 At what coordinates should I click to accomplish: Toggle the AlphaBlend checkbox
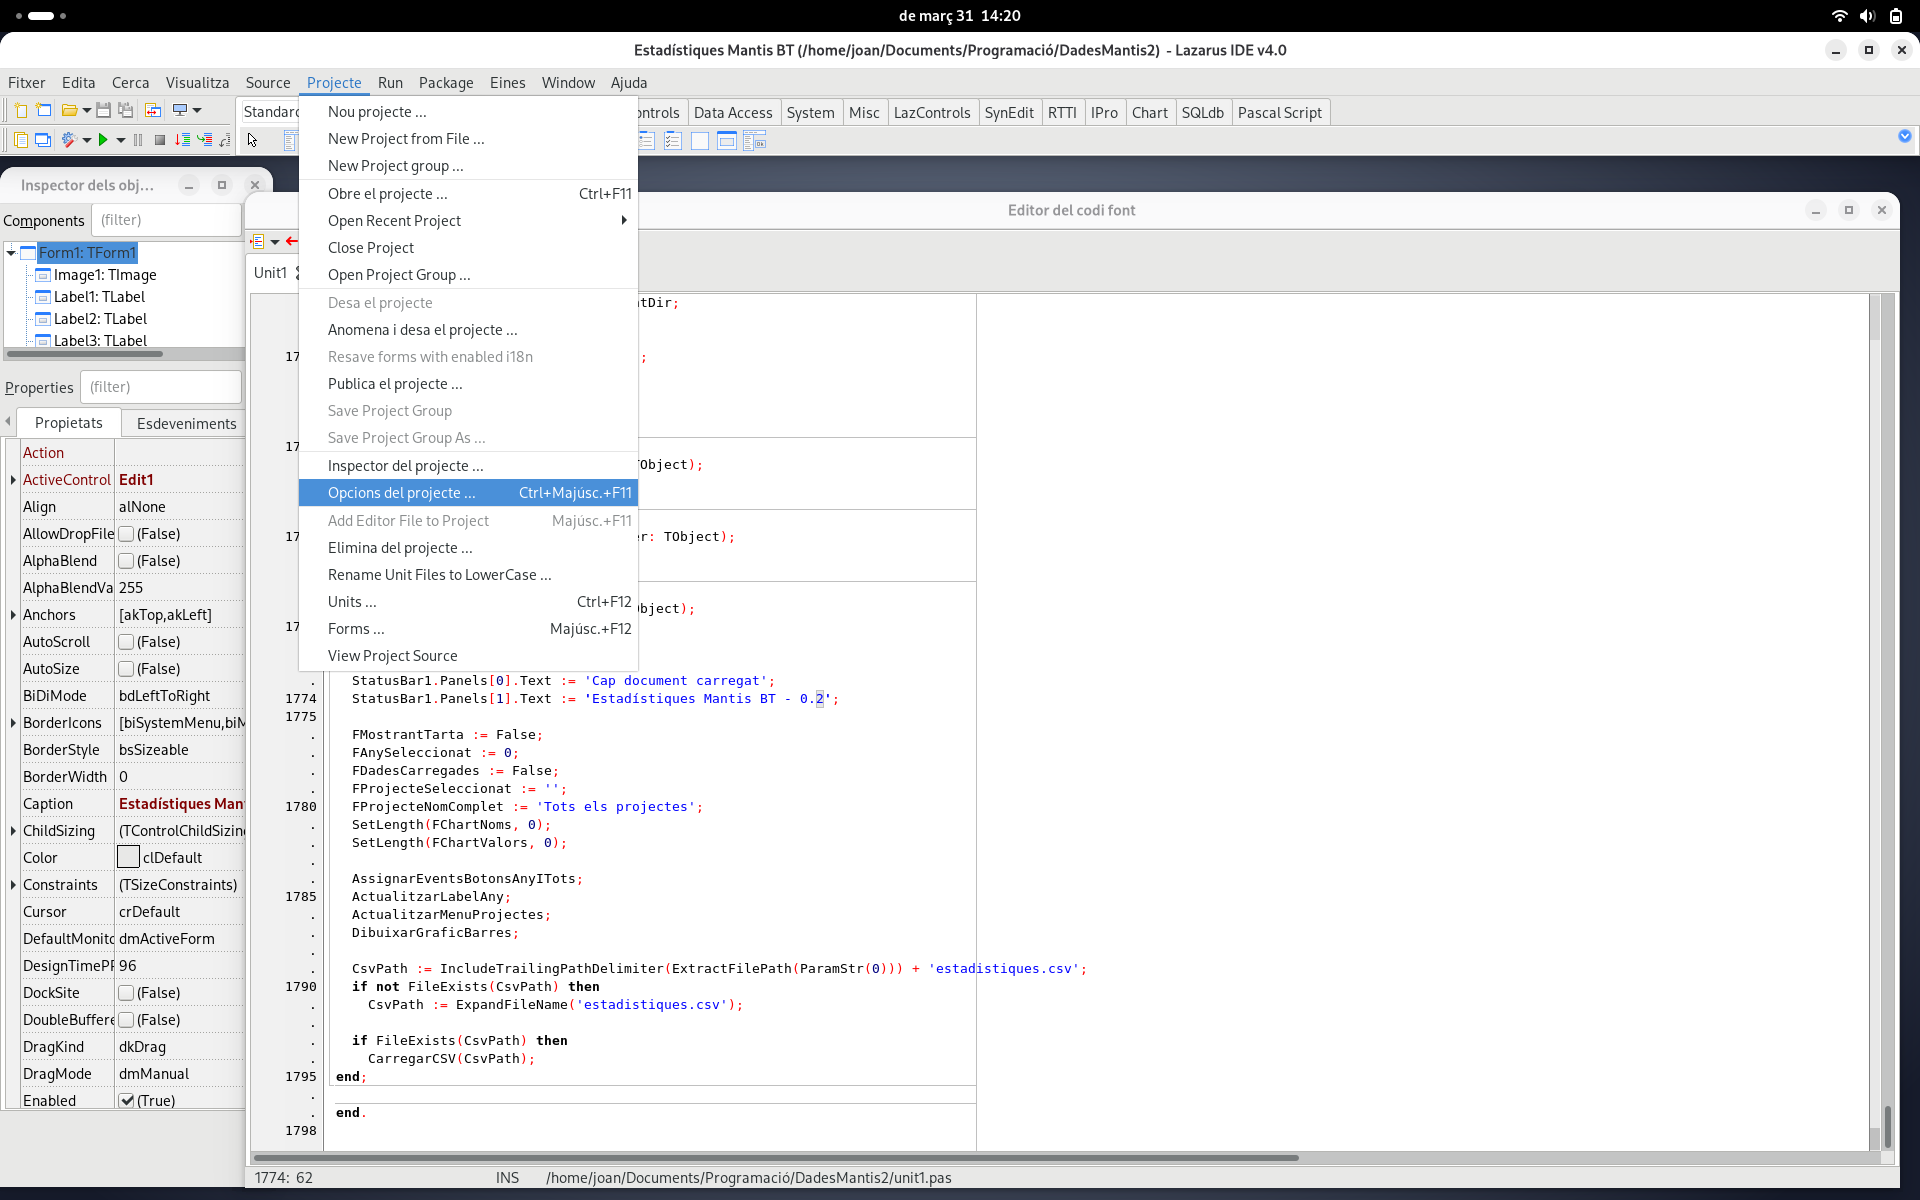(127, 561)
